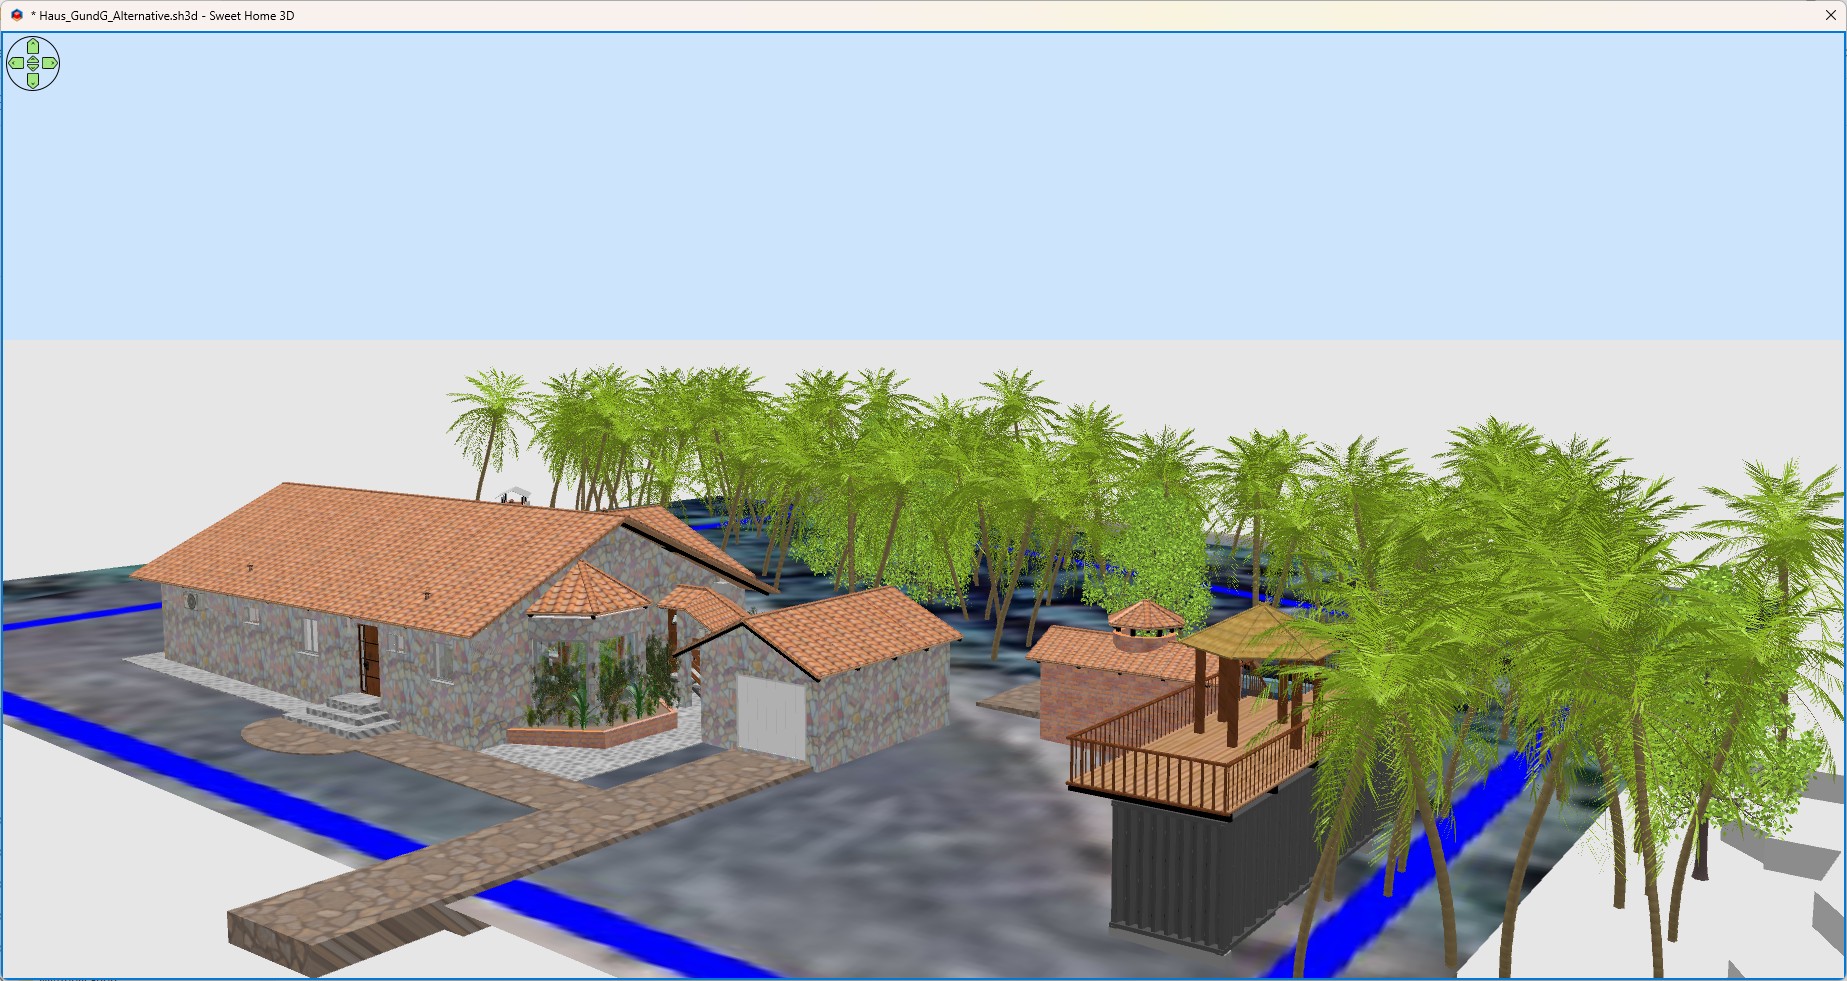Click the move backward arrow in navigation panel
This screenshot has height=981, width=1847.
tap(33, 81)
